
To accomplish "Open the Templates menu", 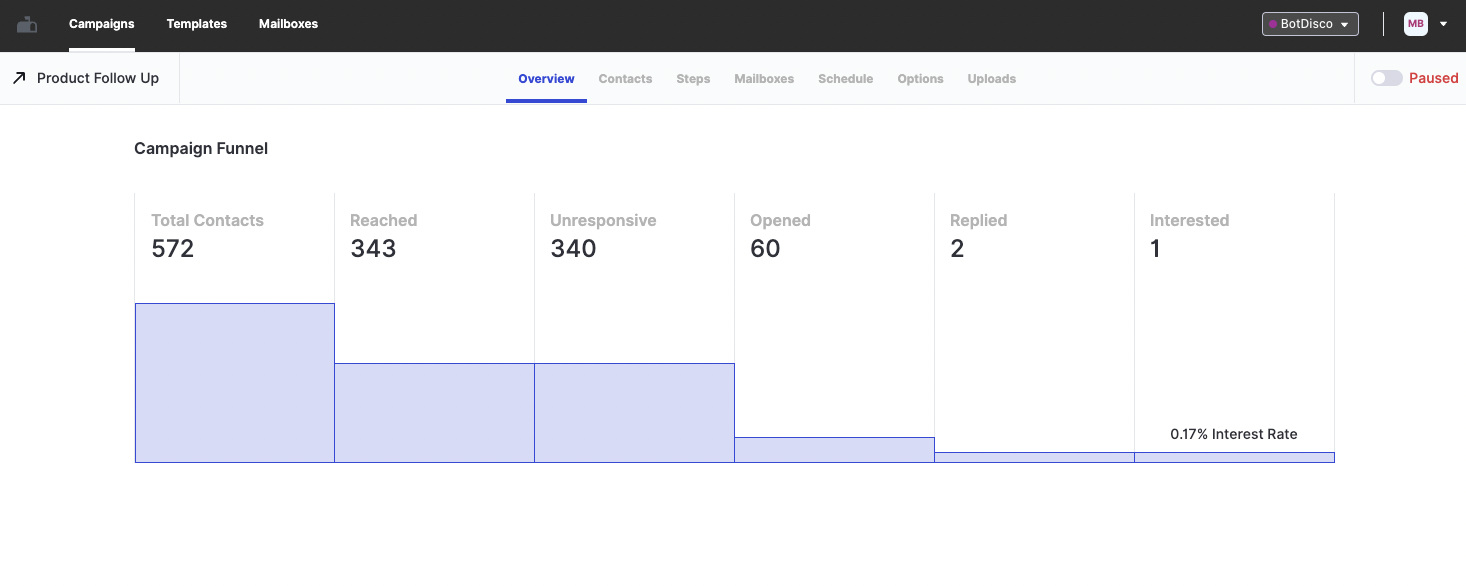I will 197,24.
